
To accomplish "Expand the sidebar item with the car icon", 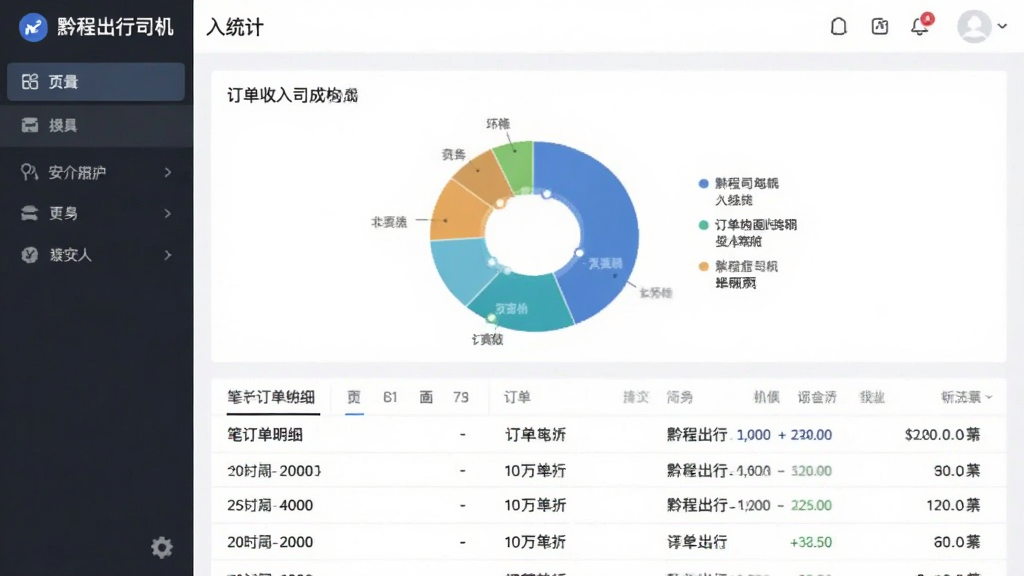I will point(168,214).
